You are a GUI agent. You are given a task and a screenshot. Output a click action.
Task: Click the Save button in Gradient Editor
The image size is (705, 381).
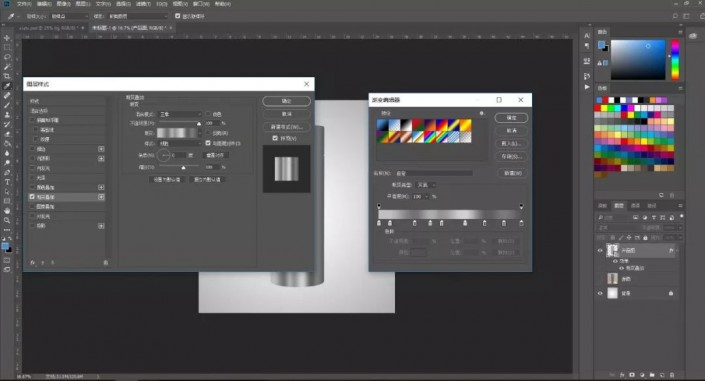coord(511,157)
